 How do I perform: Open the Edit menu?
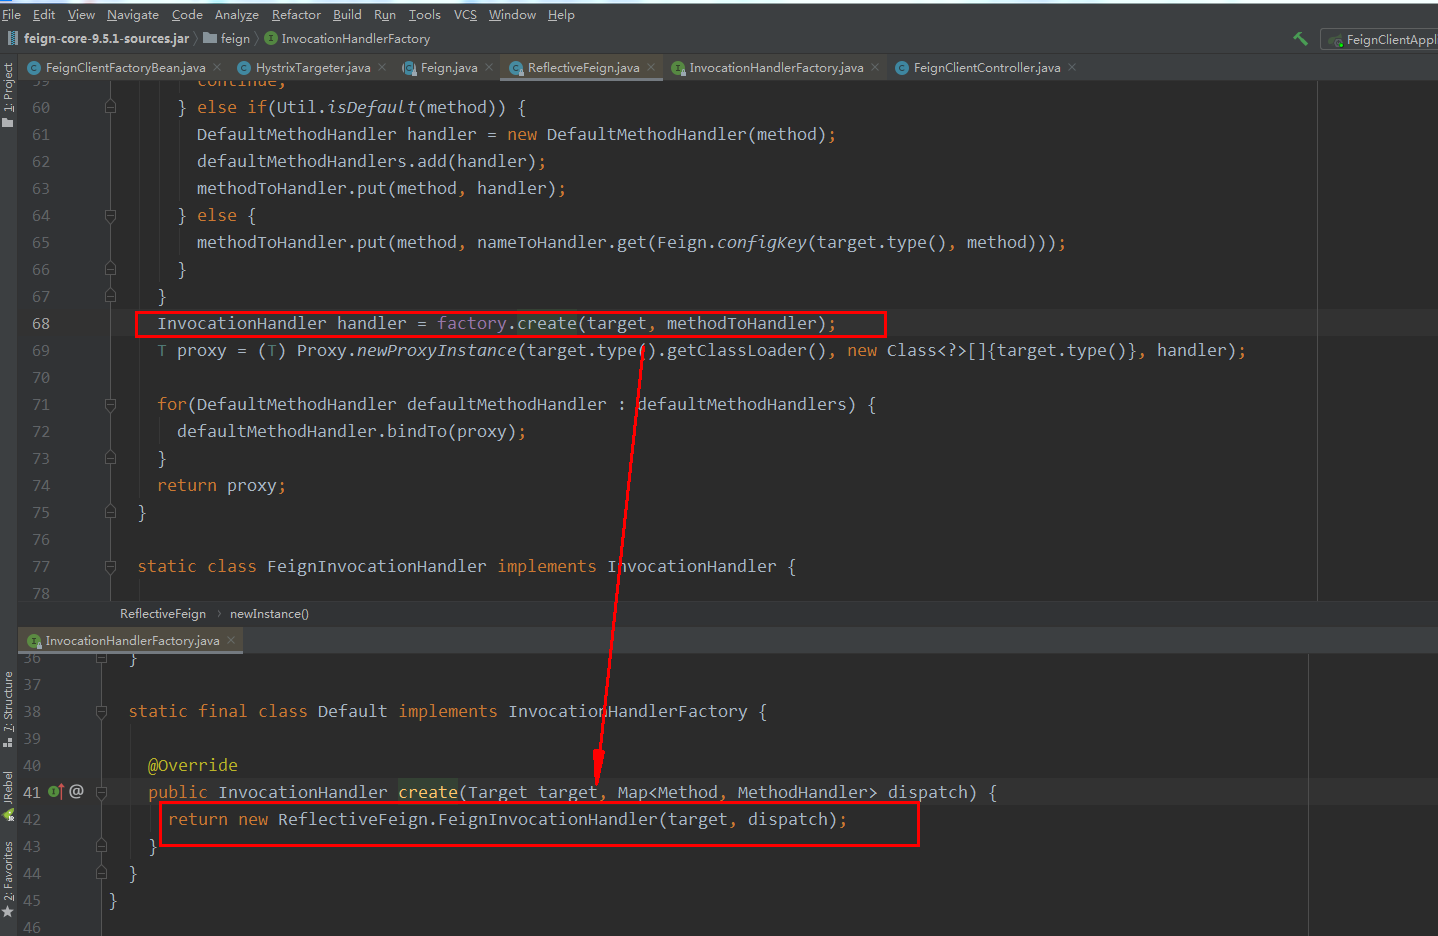[x=44, y=15]
